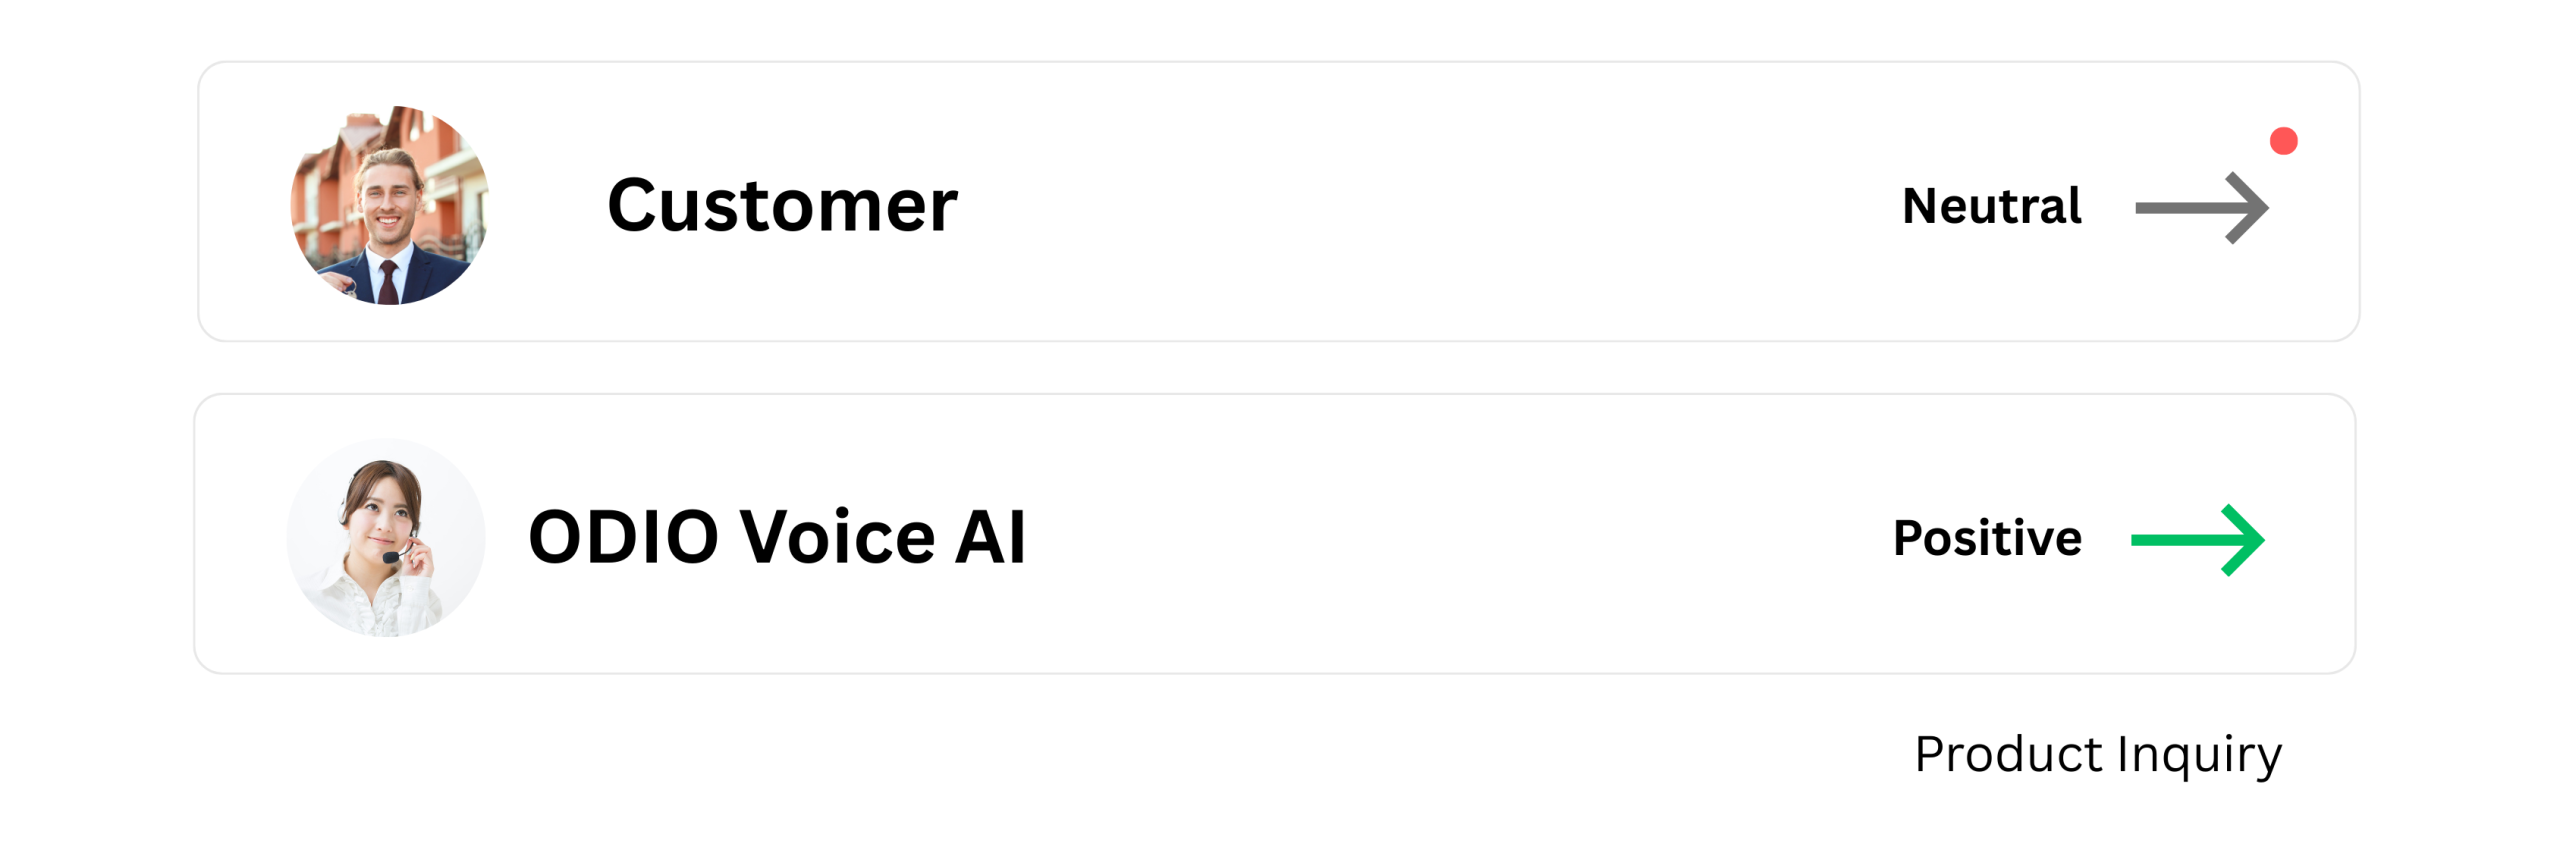
Task: Open the Customer profile photo
Action: (389, 205)
